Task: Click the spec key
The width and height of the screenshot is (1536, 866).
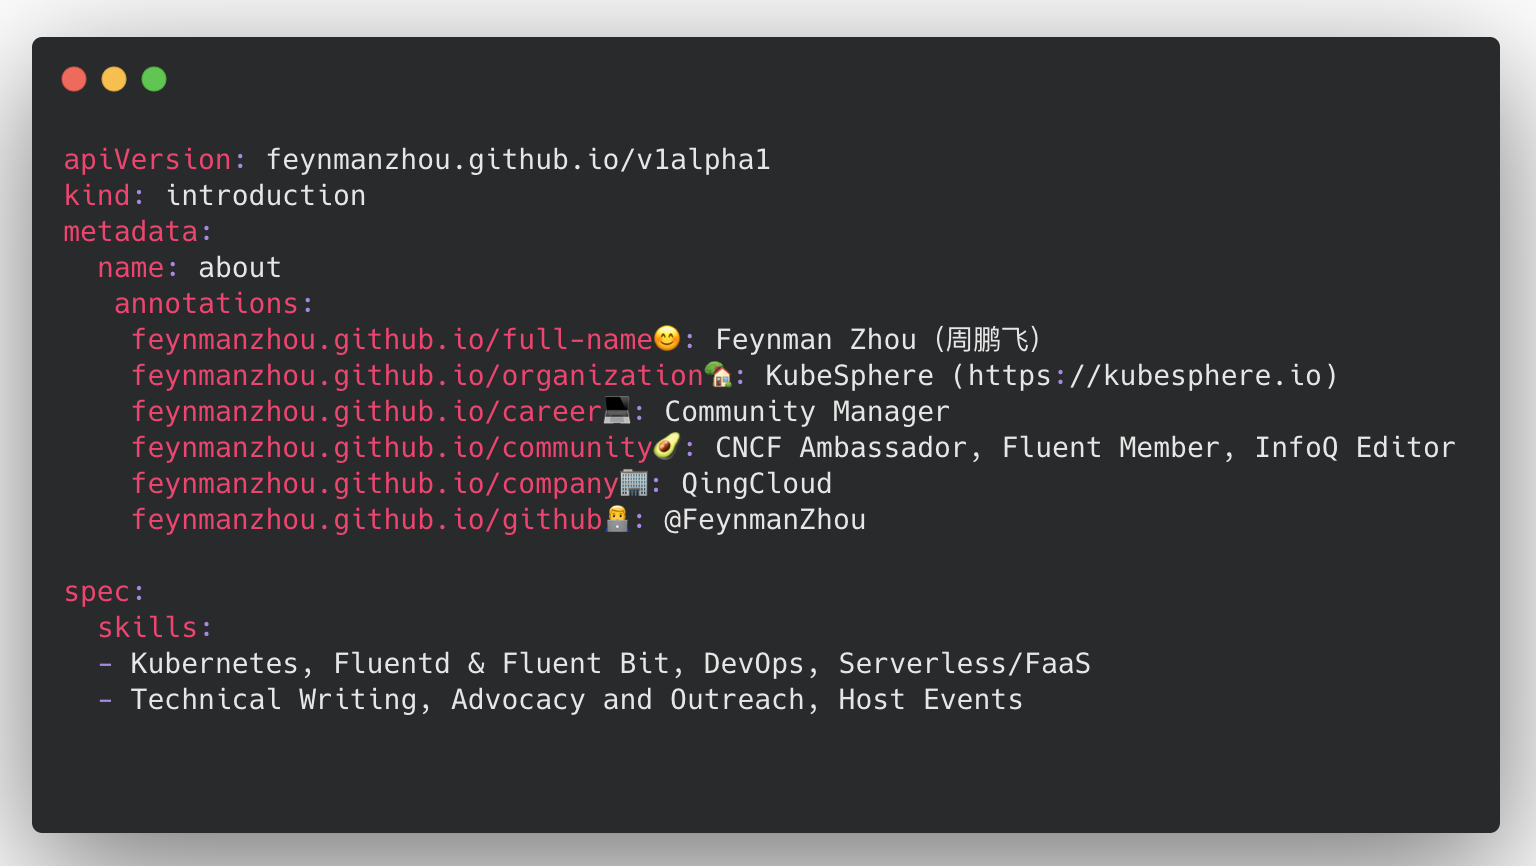Action: (x=97, y=592)
